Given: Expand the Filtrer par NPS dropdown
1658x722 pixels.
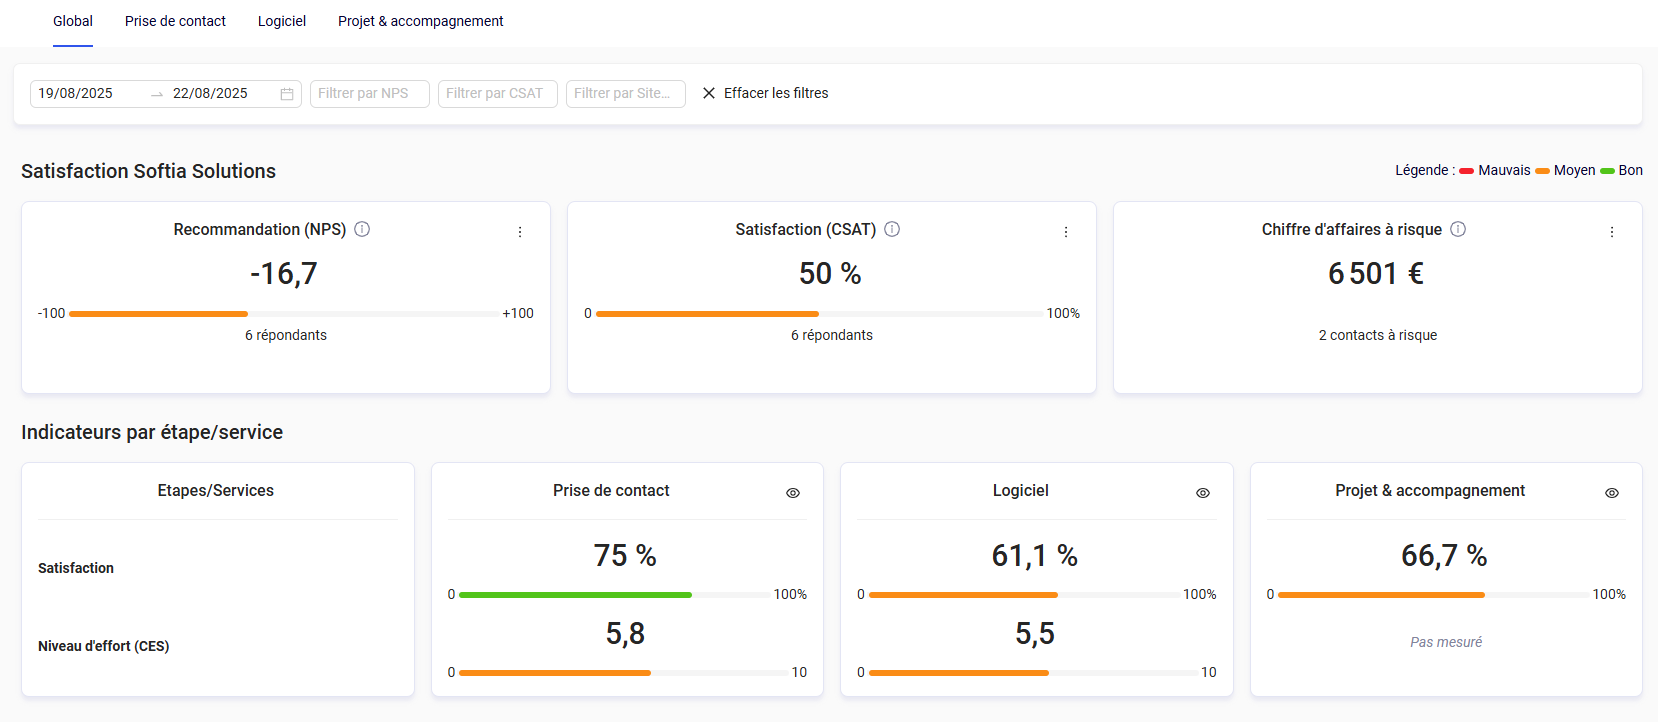Looking at the screenshot, I should [369, 93].
